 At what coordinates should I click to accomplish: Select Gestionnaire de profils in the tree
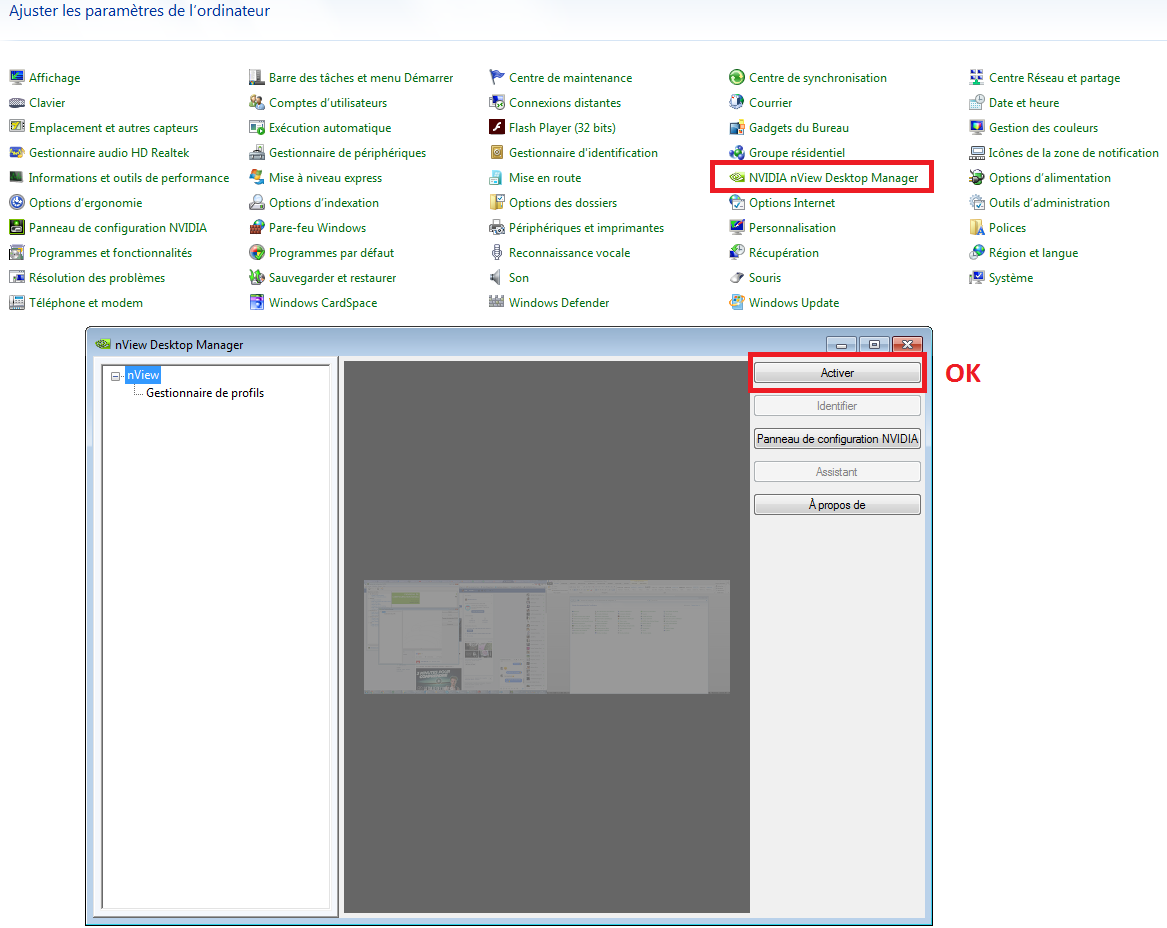[x=205, y=393]
